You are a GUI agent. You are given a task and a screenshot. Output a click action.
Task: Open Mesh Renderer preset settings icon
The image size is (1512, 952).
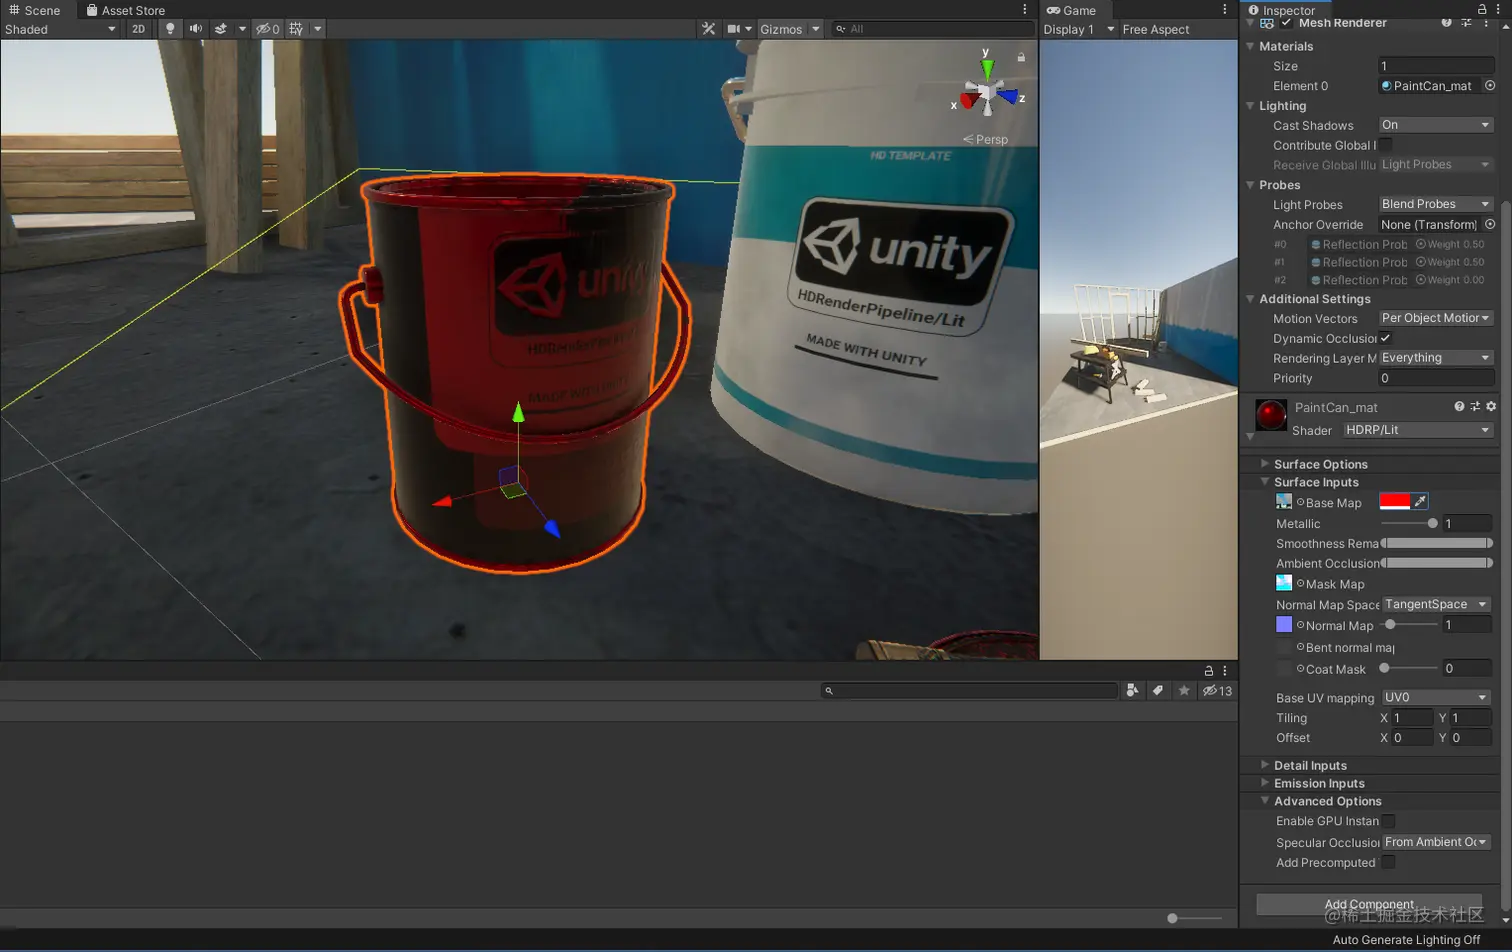point(1466,22)
